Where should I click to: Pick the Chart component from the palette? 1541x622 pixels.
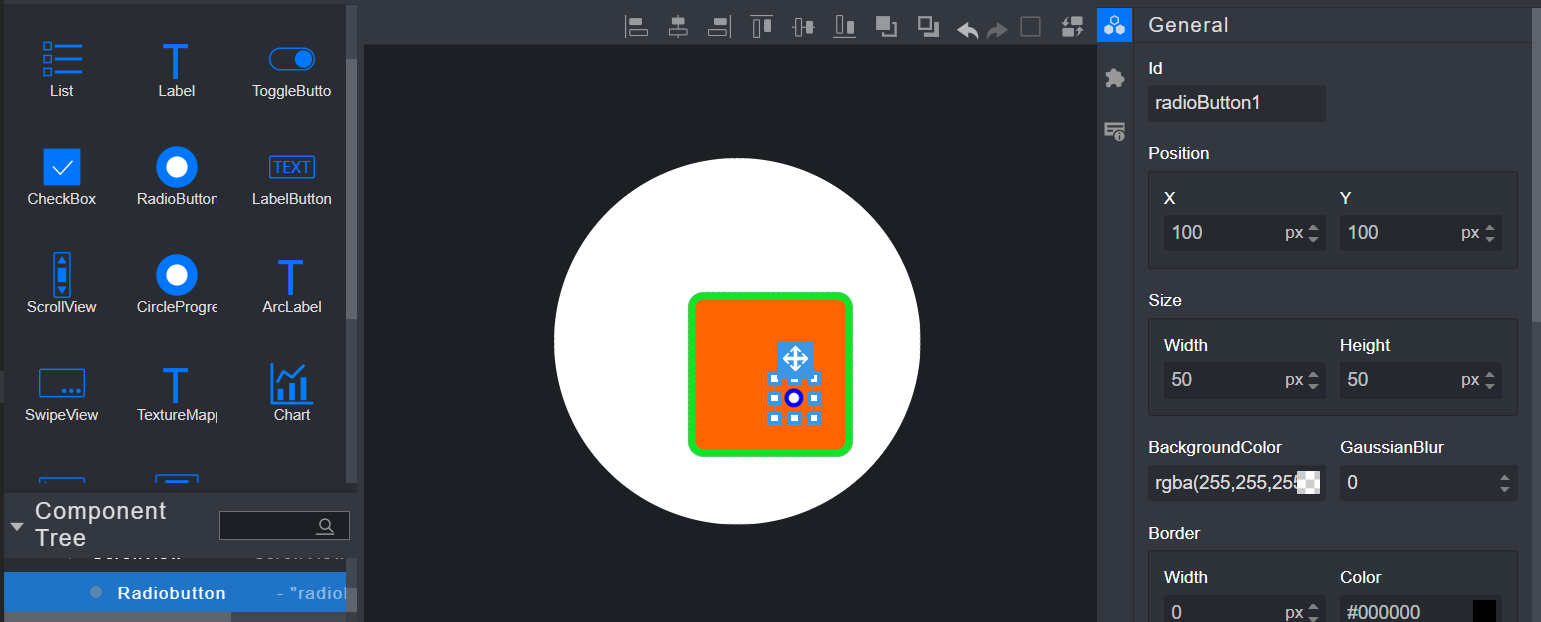[x=291, y=392]
